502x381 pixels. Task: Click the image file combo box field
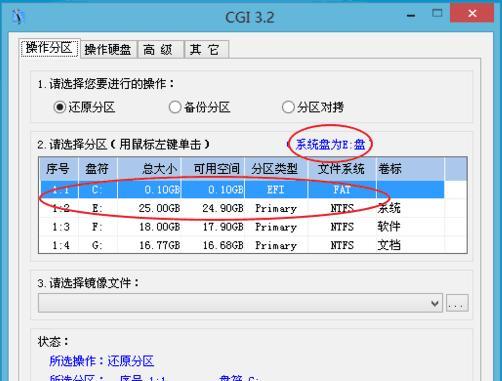pyautogui.click(x=240, y=303)
